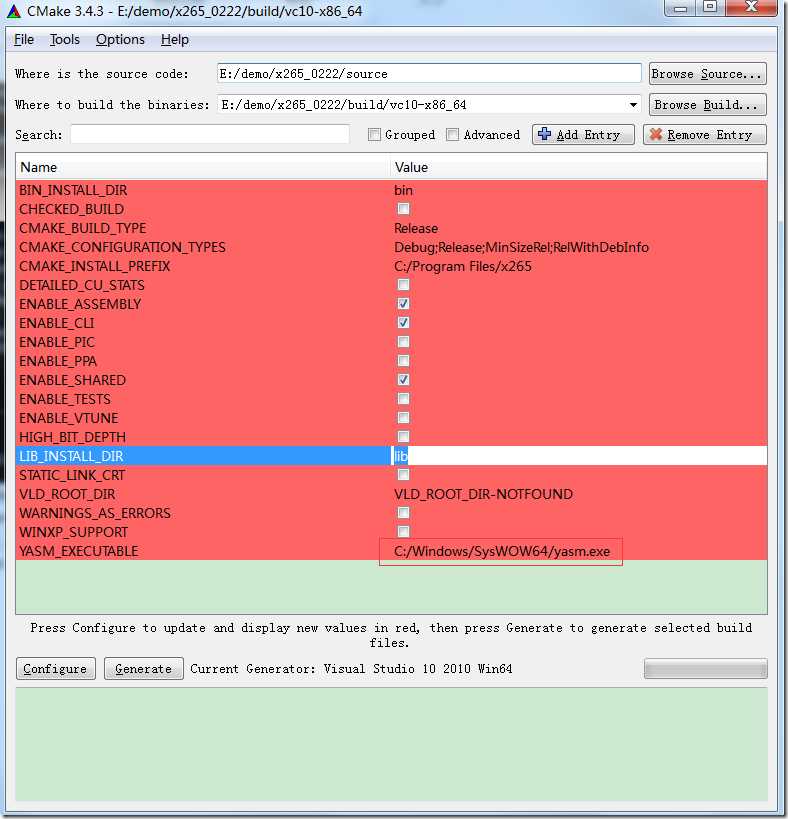788x819 pixels.
Task: Click the progress bar at bottom right
Action: click(x=705, y=669)
